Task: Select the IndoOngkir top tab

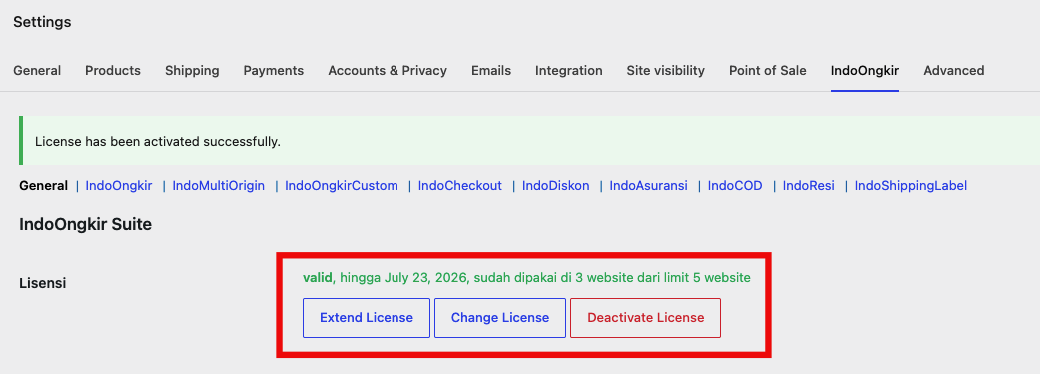Action: pos(865,70)
